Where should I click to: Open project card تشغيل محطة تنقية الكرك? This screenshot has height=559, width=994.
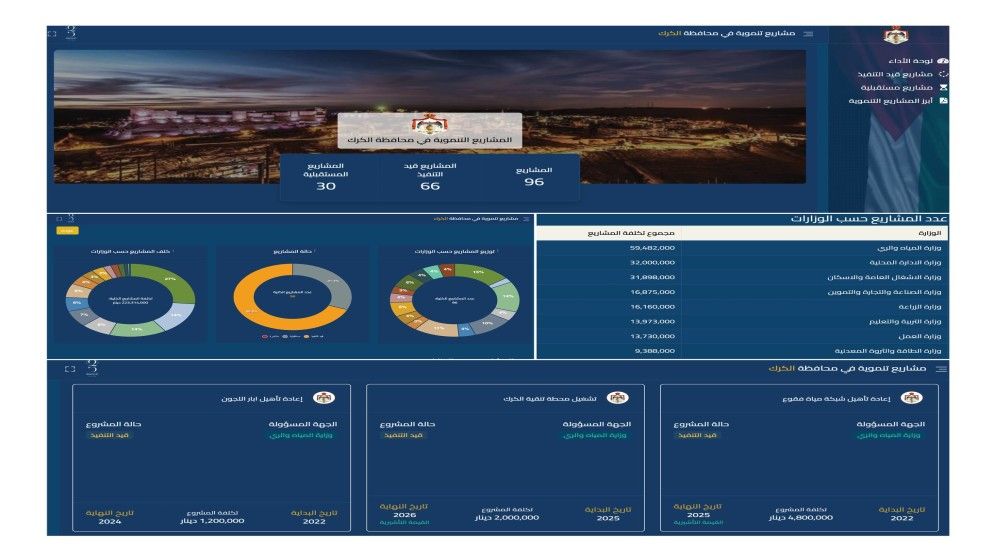click(x=505, y=458)
